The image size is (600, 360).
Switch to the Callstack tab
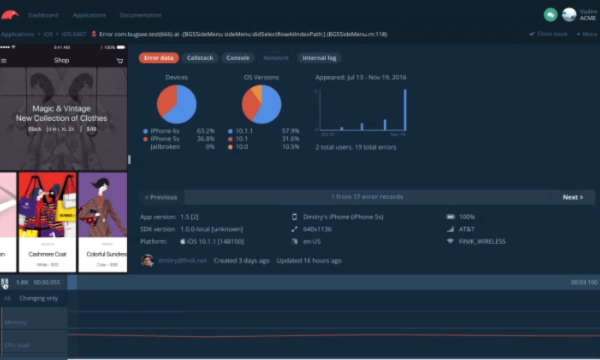tap(200, 58)
